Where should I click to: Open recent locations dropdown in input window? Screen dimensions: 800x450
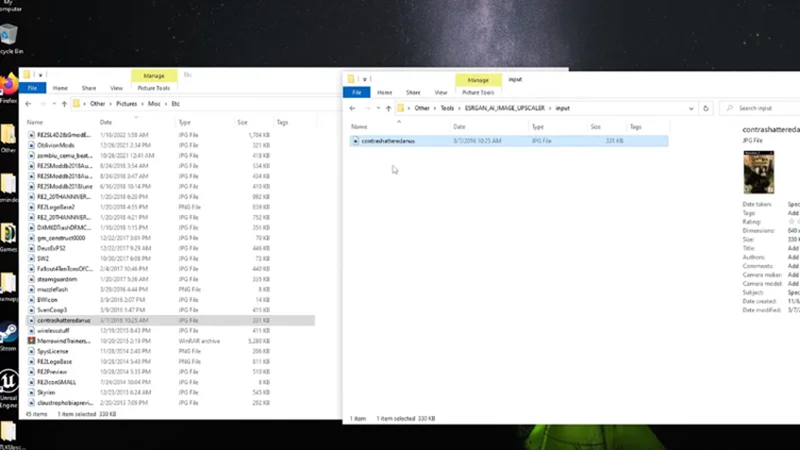click(378, 108)
